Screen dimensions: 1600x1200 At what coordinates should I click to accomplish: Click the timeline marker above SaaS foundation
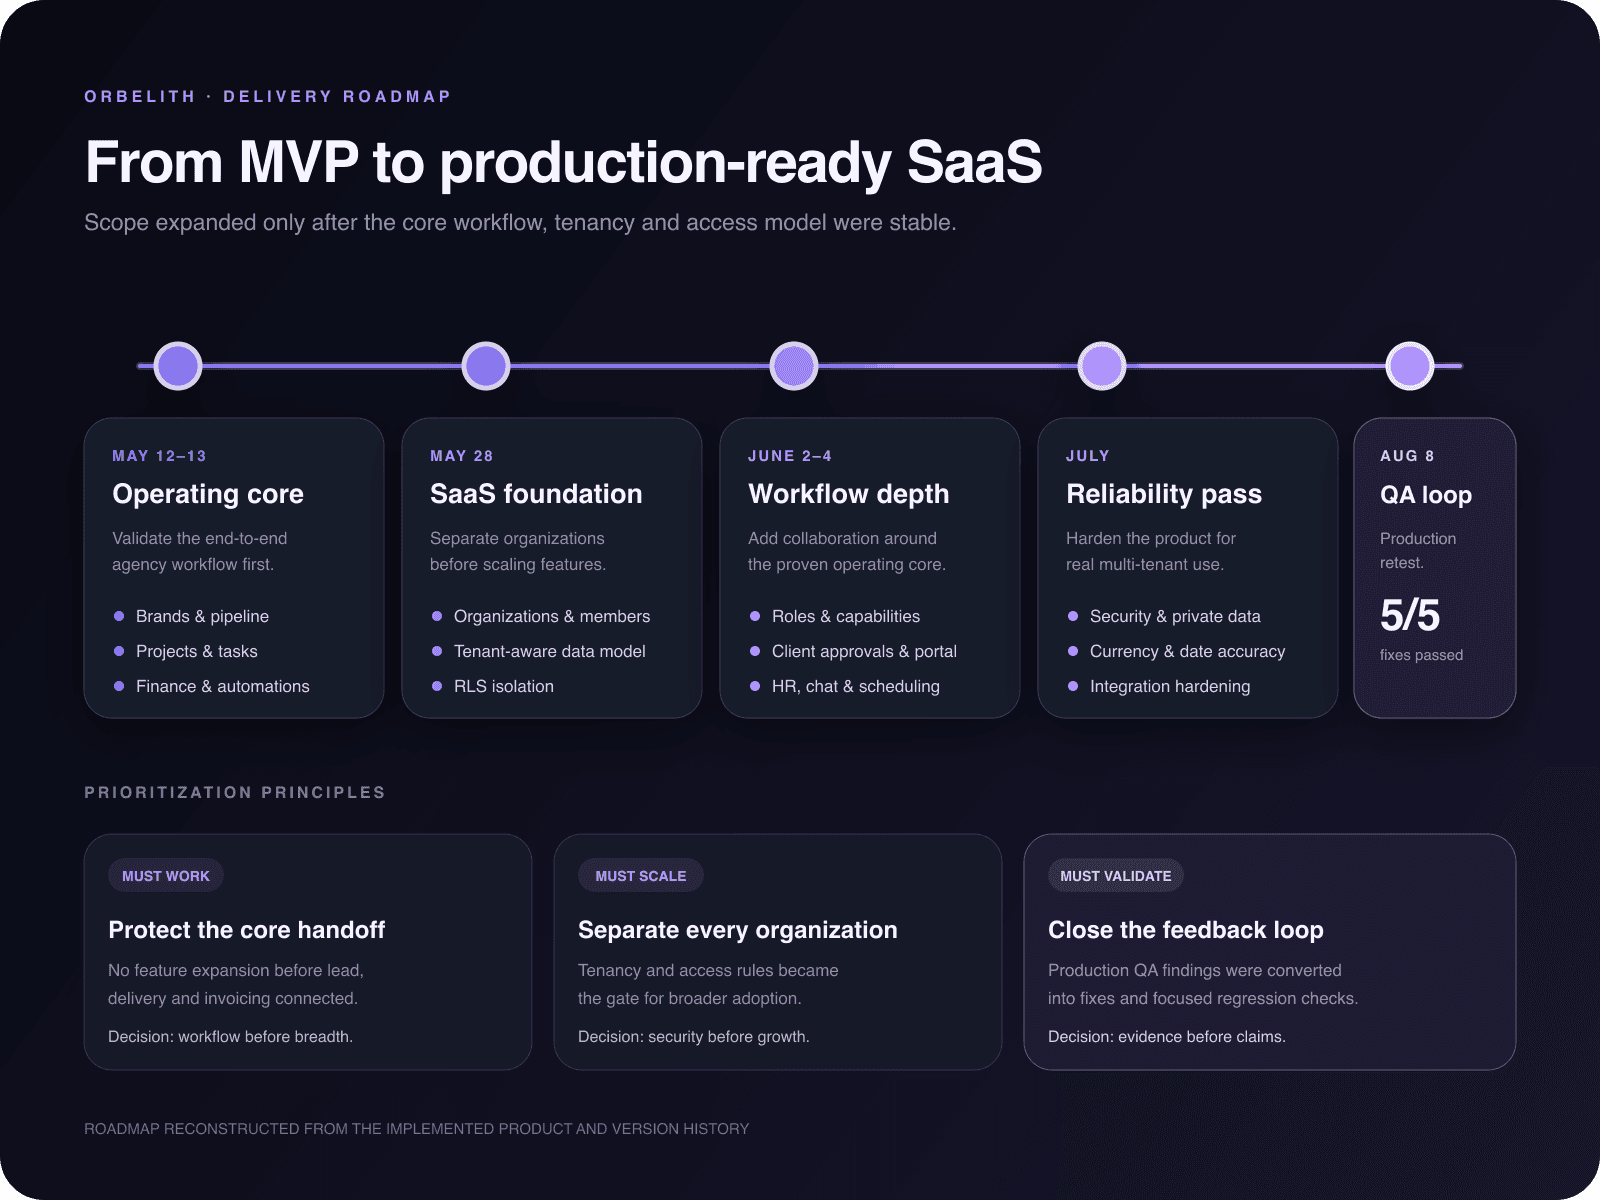[x=486, y=366]
